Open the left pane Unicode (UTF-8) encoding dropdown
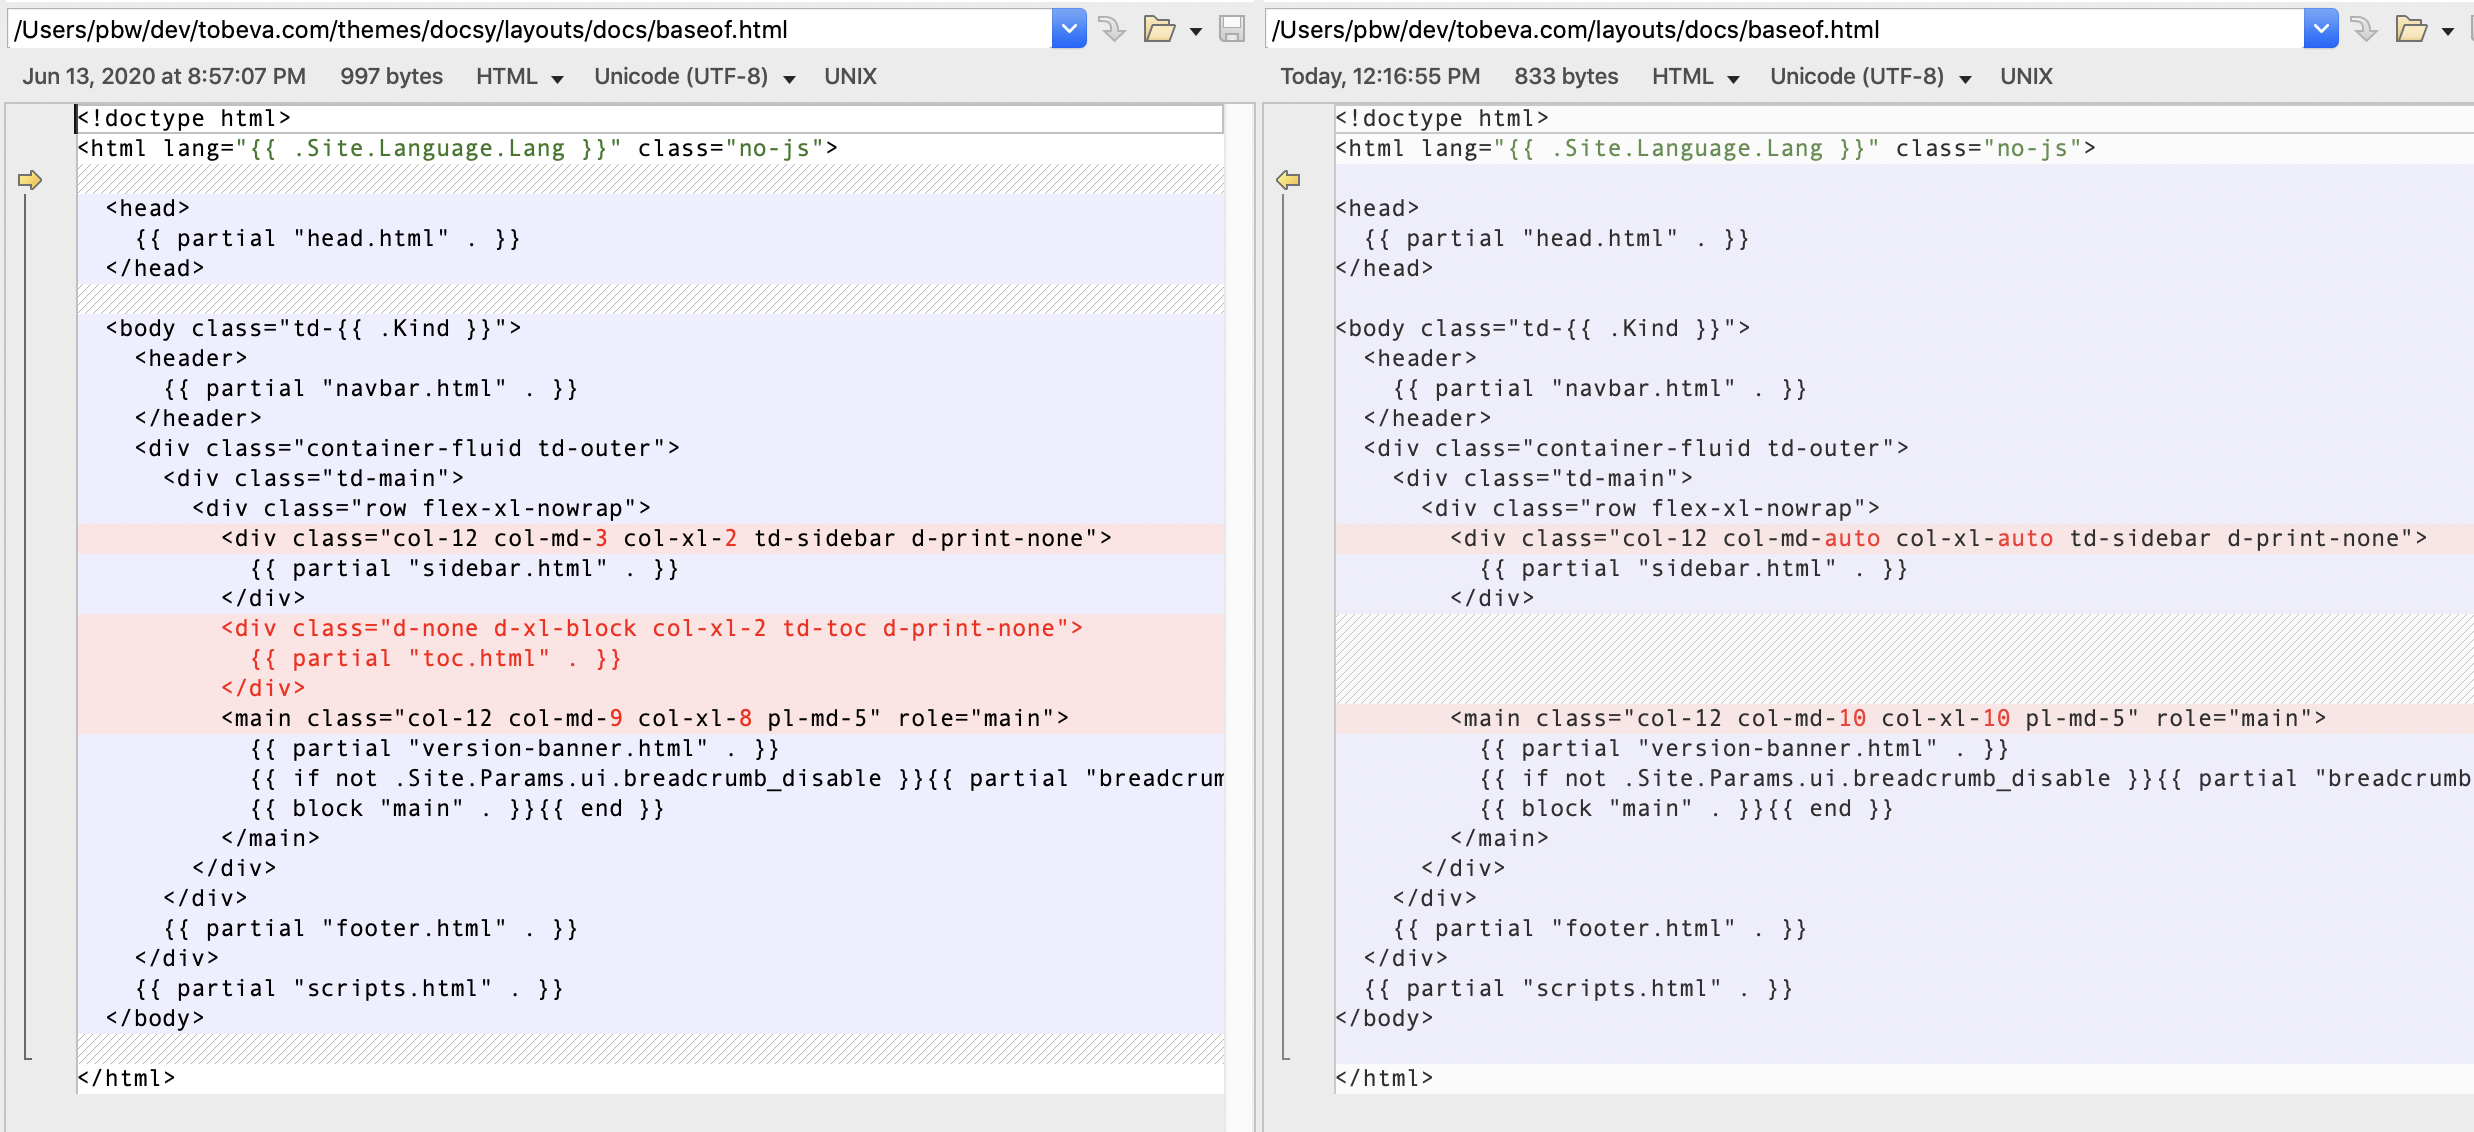2474x1132 pixels. coord(695,77)
